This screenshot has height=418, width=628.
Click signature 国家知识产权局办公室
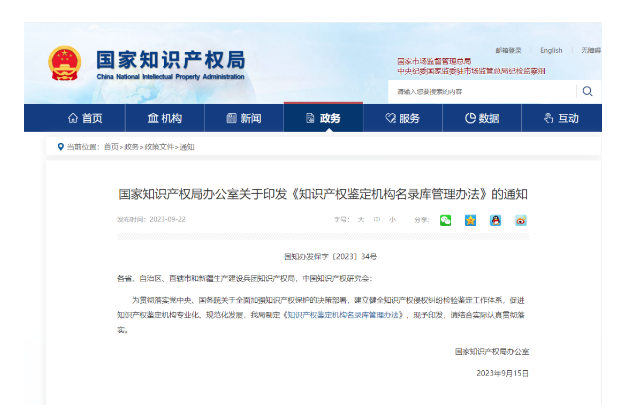(492, 352)
